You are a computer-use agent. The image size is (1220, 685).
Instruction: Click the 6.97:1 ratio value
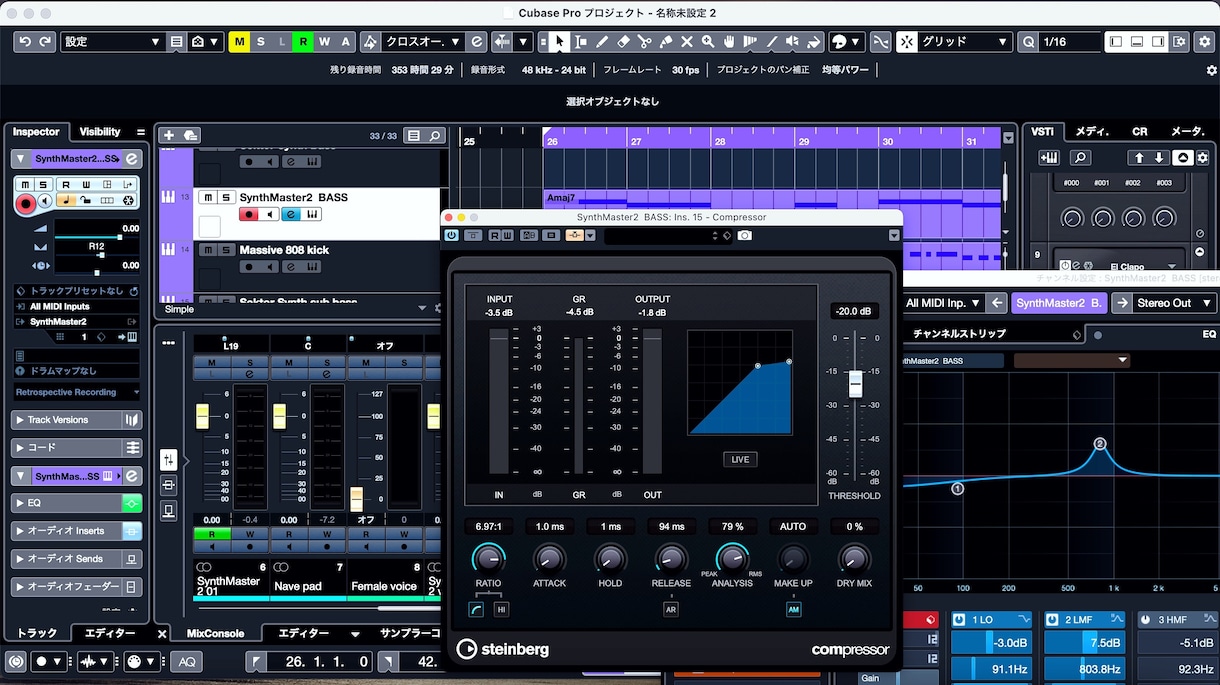click(x=488, y=526)
